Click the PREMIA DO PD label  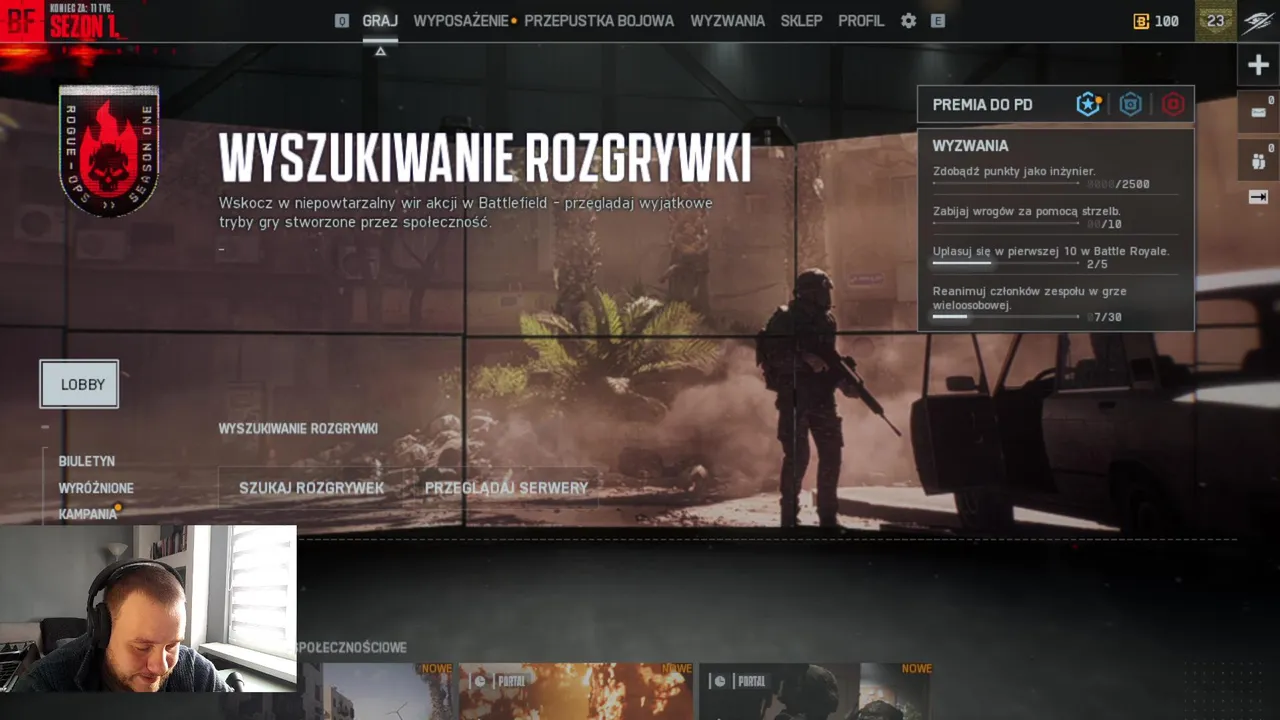point(982,105)
